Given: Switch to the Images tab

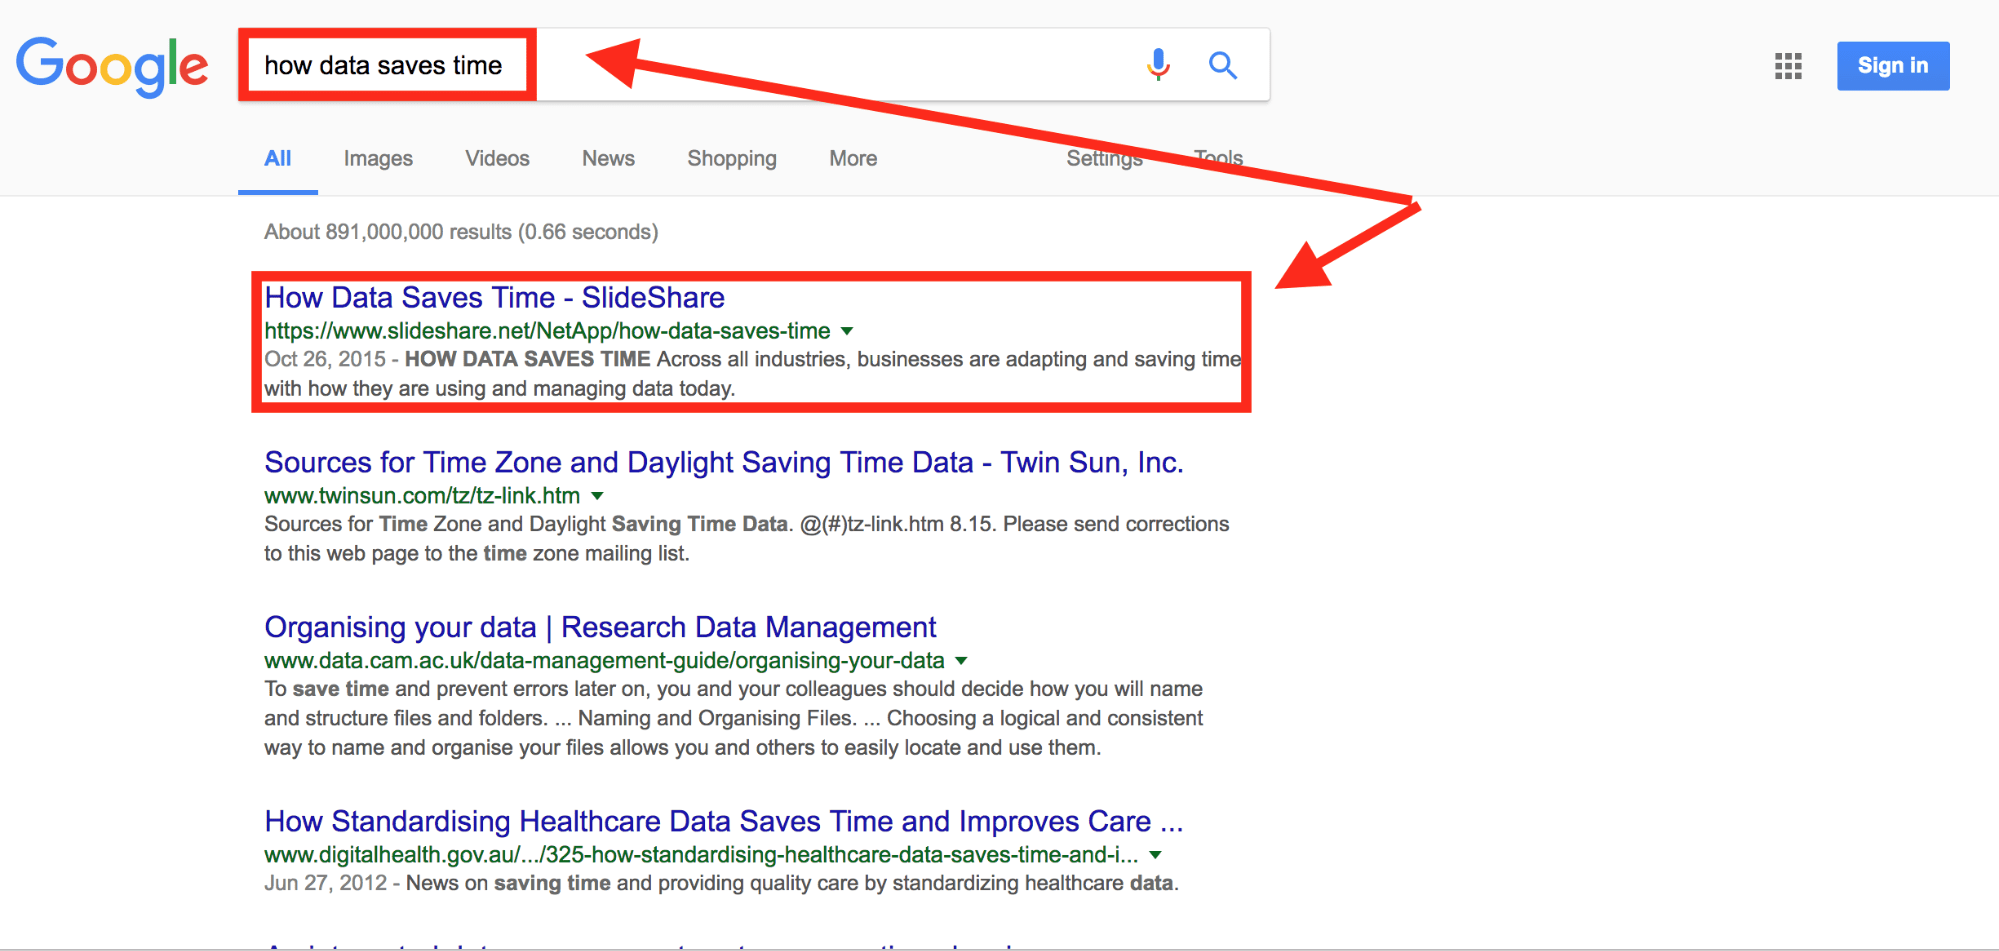Looking at the screenshot, I should point(378,159).
